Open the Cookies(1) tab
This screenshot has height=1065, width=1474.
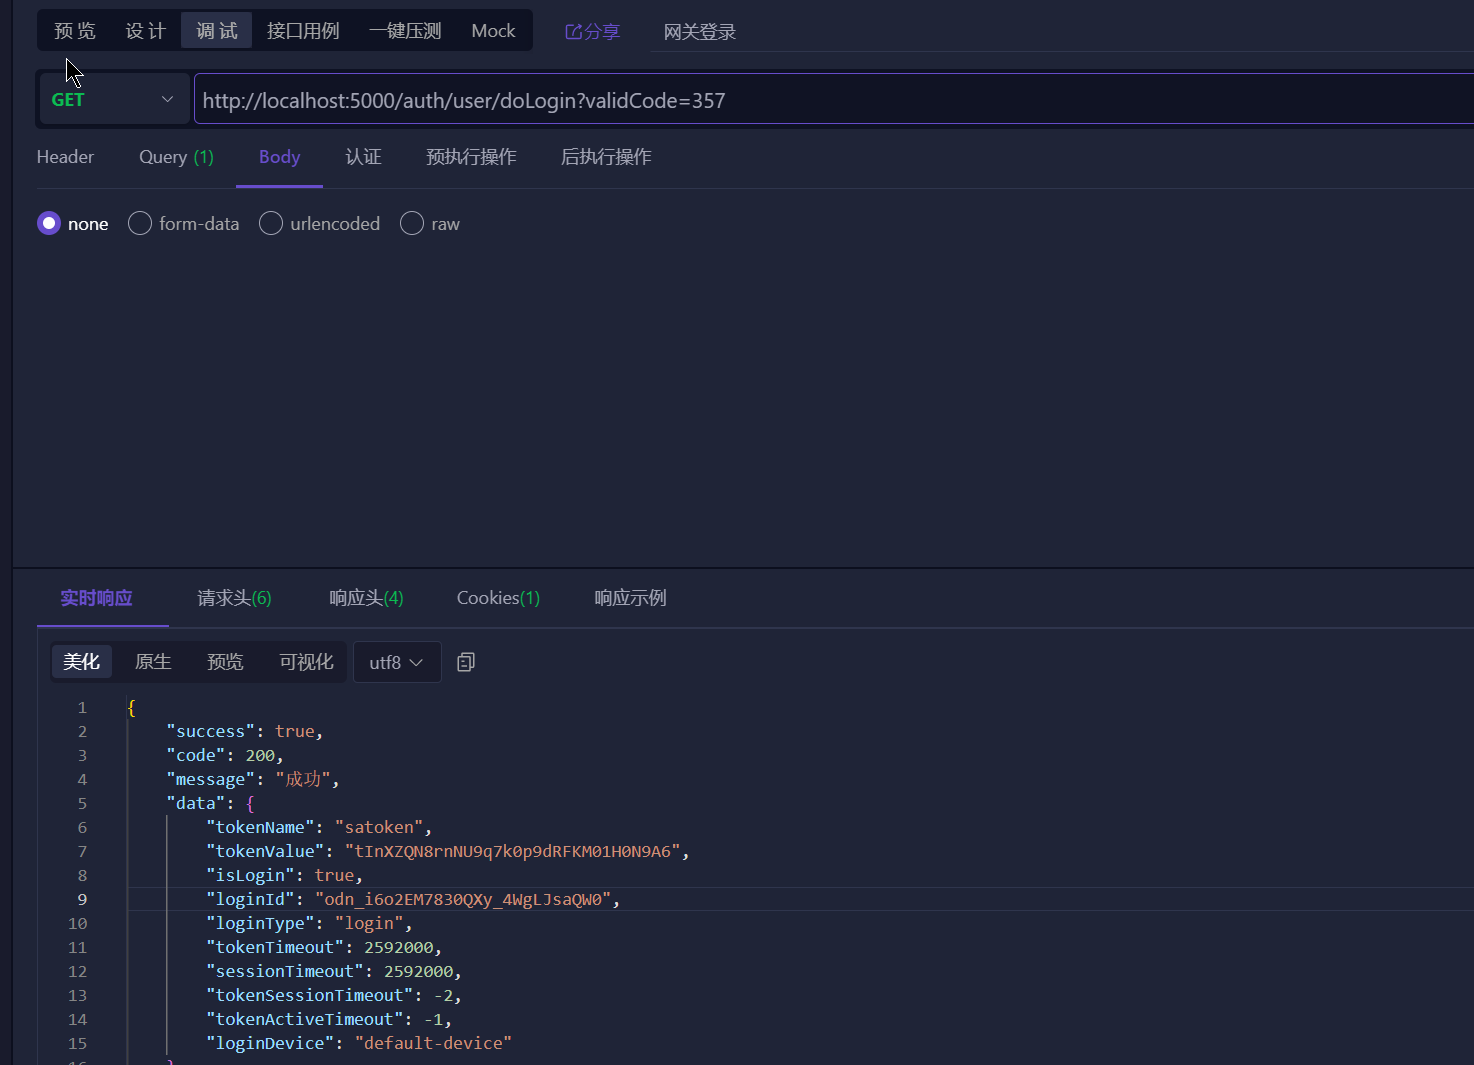pyautogui.click(x=498, y=598)
